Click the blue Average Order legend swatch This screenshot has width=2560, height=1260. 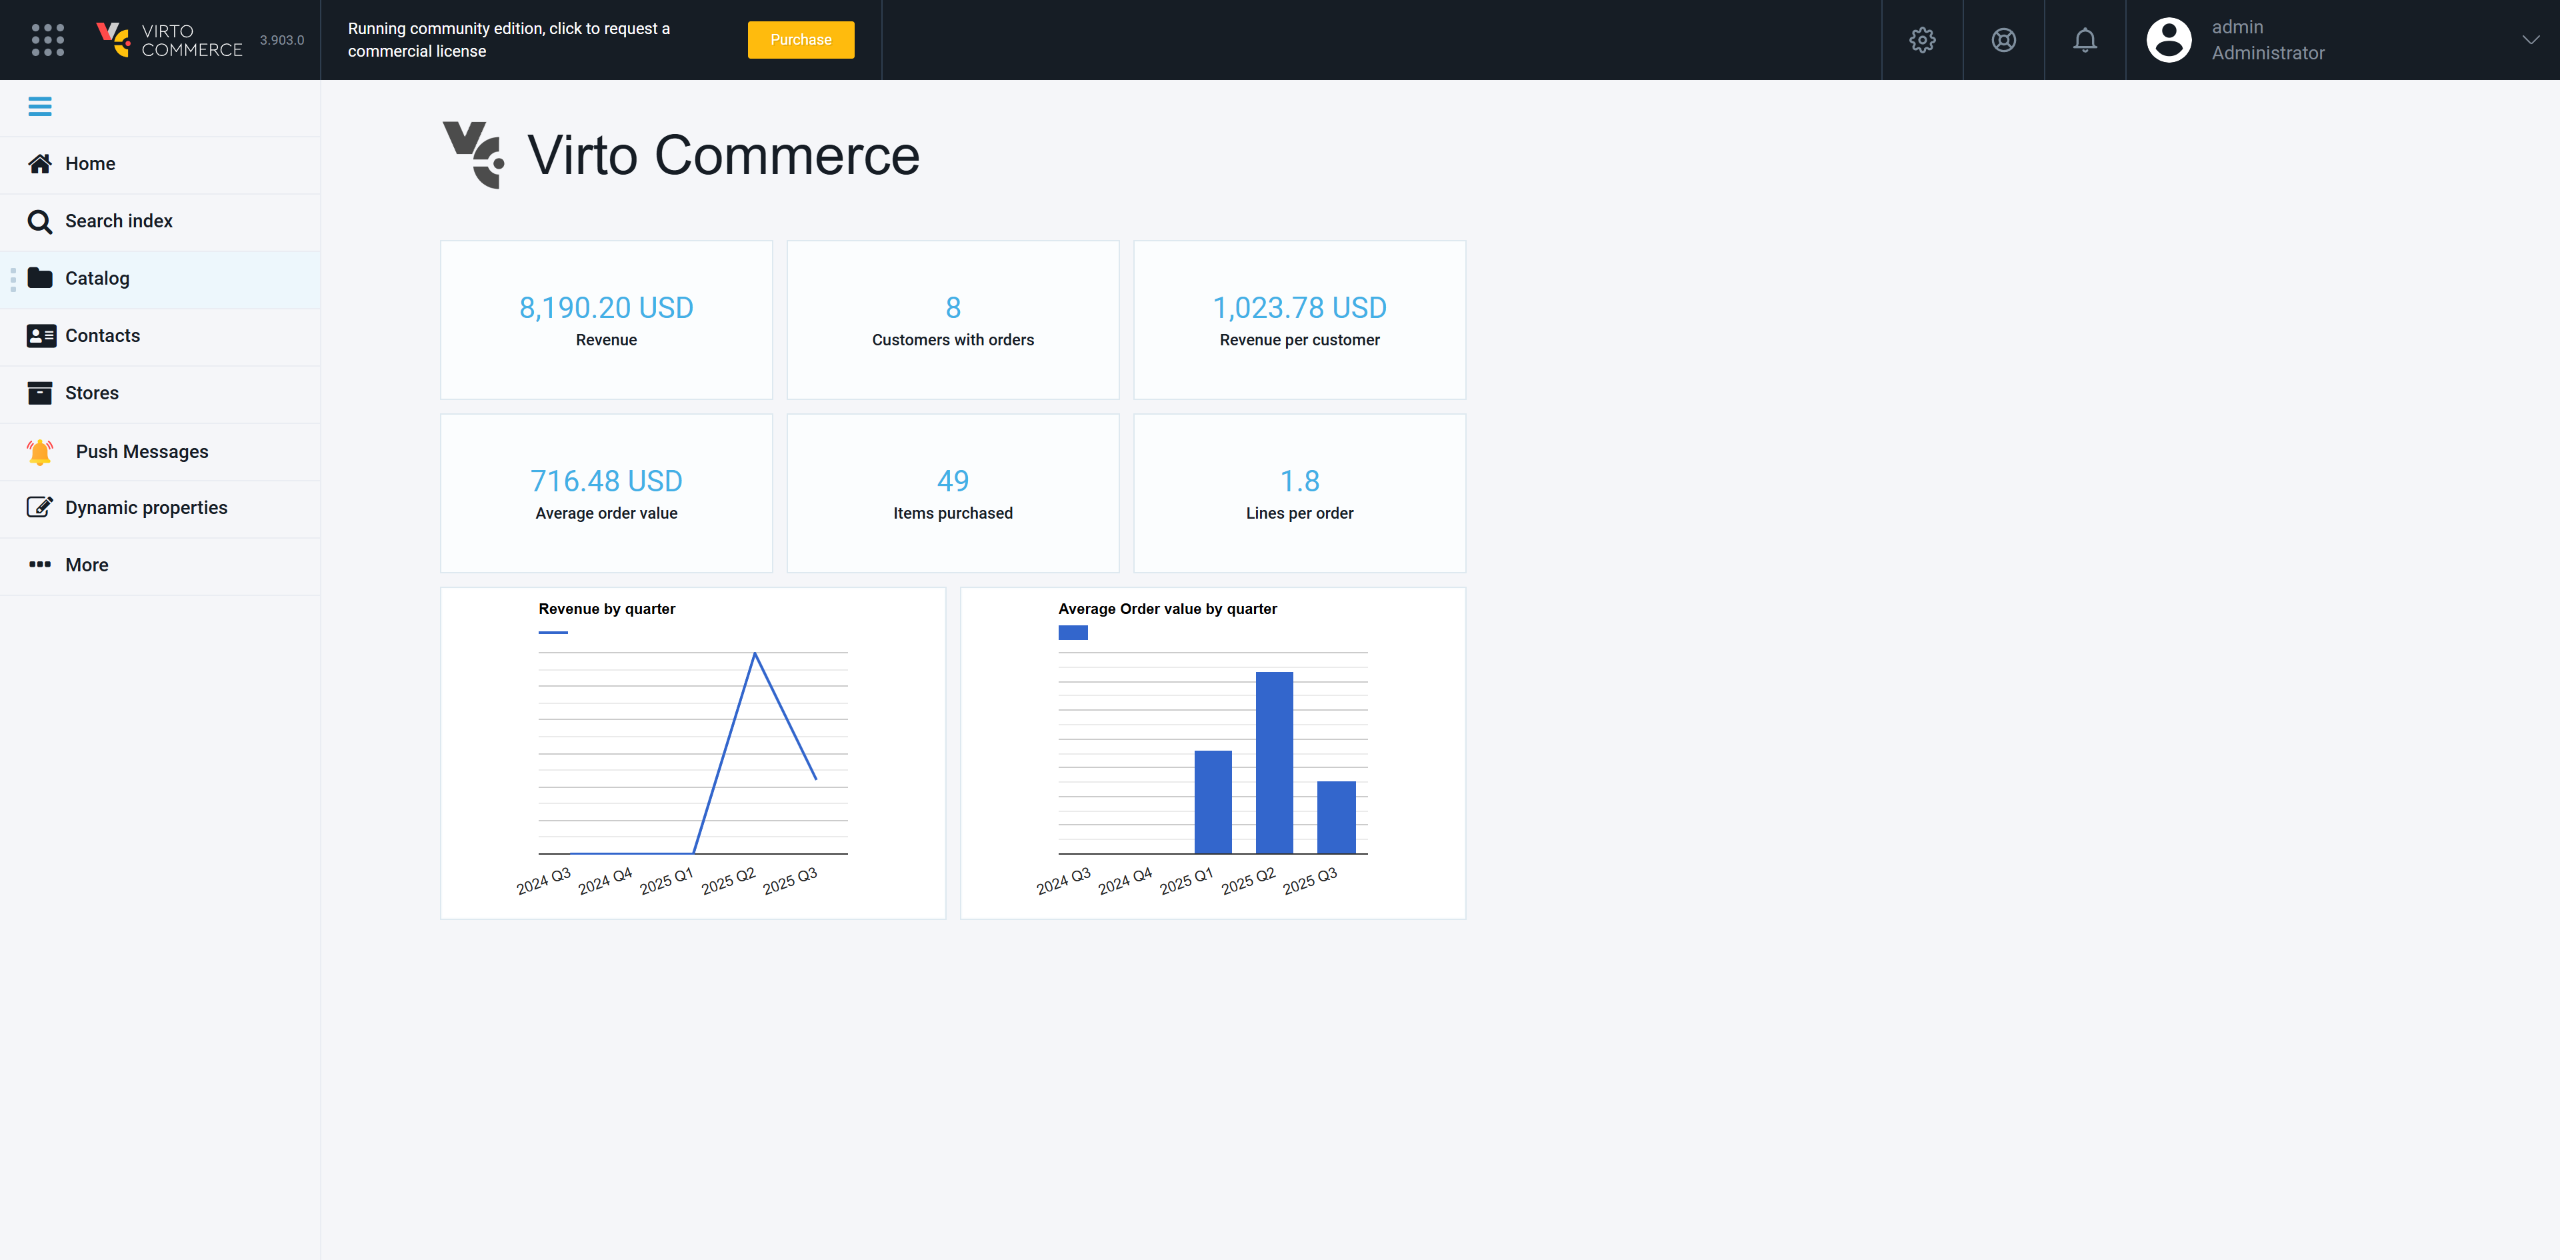pyautogui.click(x=1073, y=632)
